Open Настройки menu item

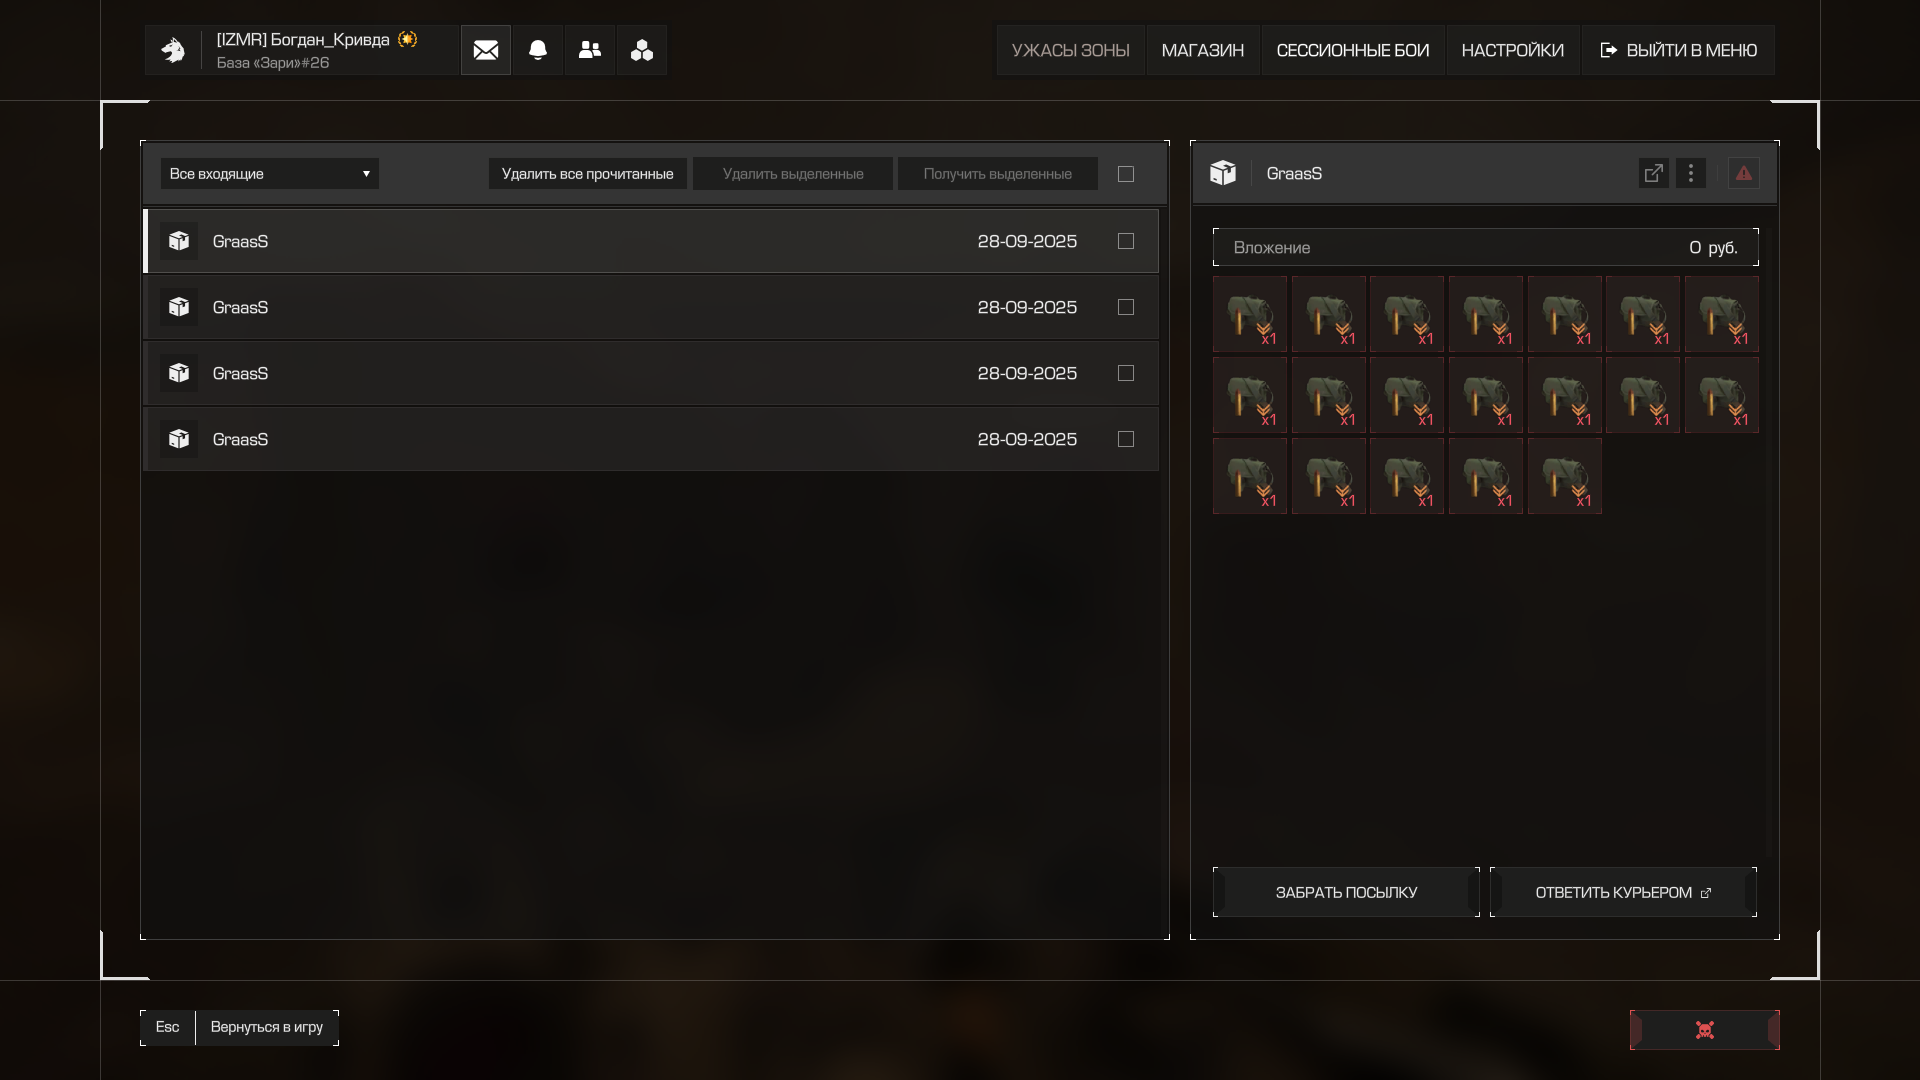tap(1512, 50)
